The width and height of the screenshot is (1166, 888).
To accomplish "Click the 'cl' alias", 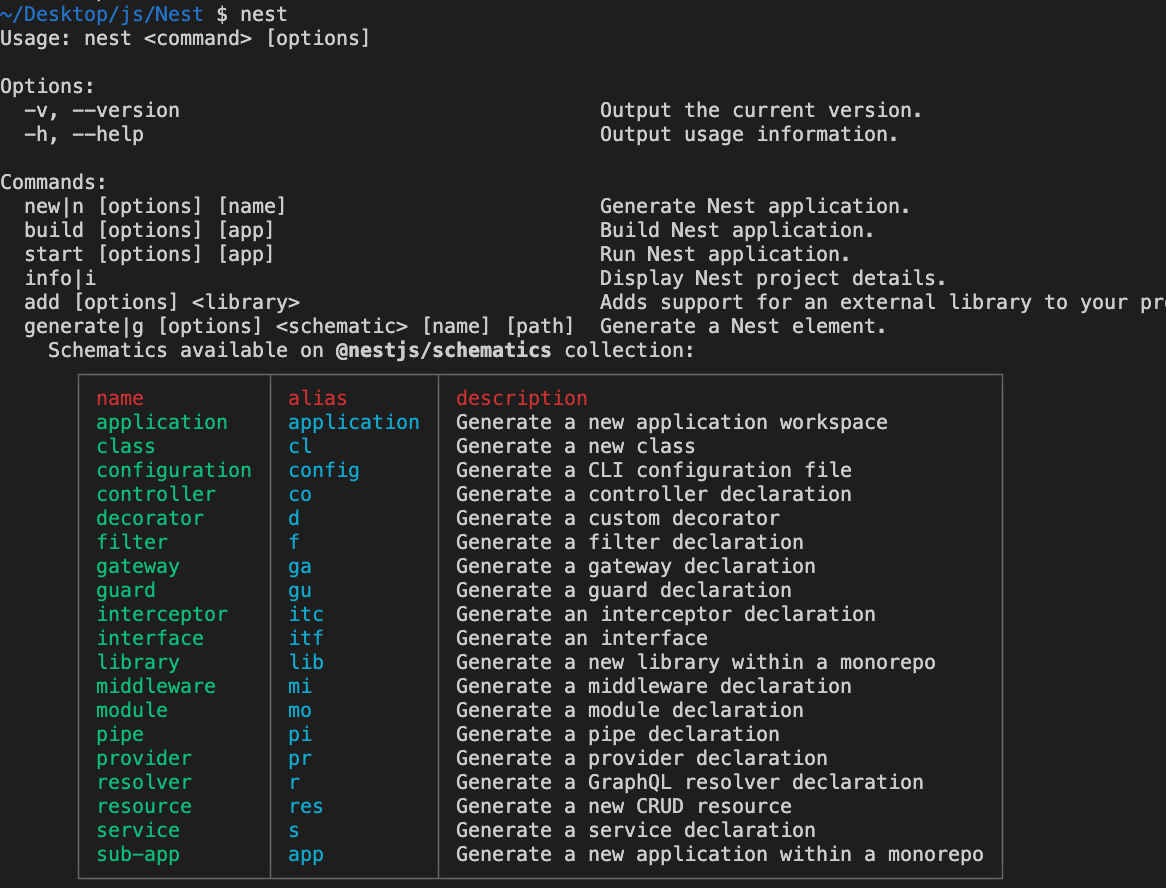I will [x=300, y=445].
